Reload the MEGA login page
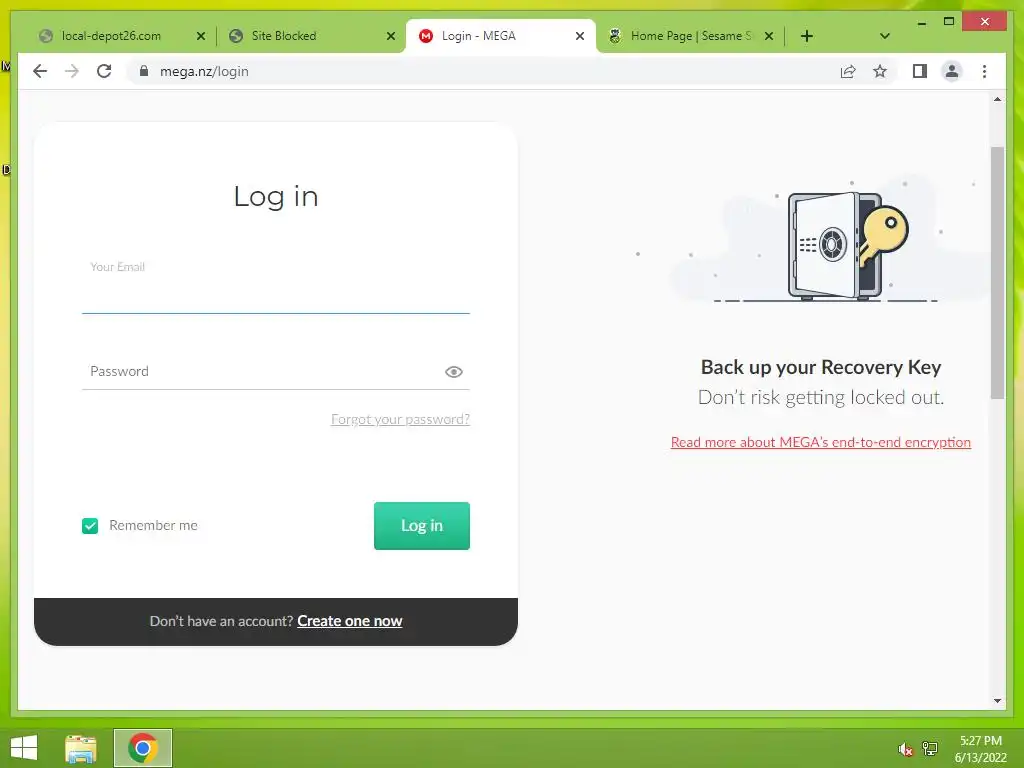The width and height of the screenshot is (1024, 768). pos(104,71)
